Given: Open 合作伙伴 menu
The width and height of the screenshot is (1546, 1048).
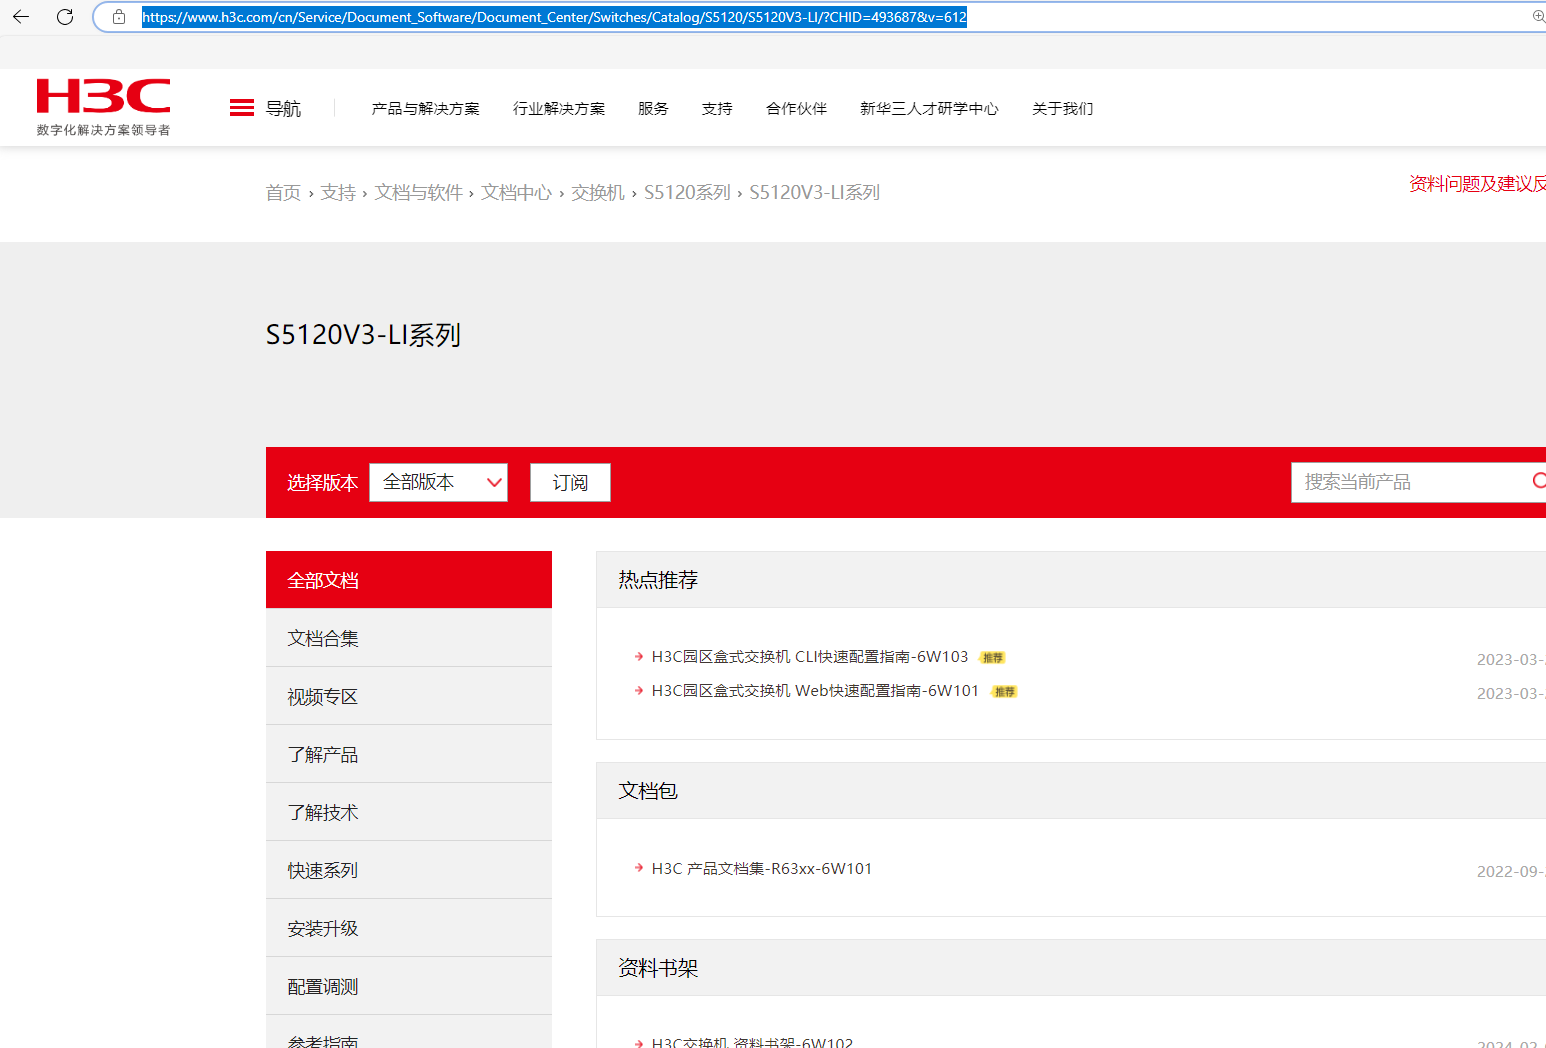Looking at the screenshot, I should click(x=796, y=108).
